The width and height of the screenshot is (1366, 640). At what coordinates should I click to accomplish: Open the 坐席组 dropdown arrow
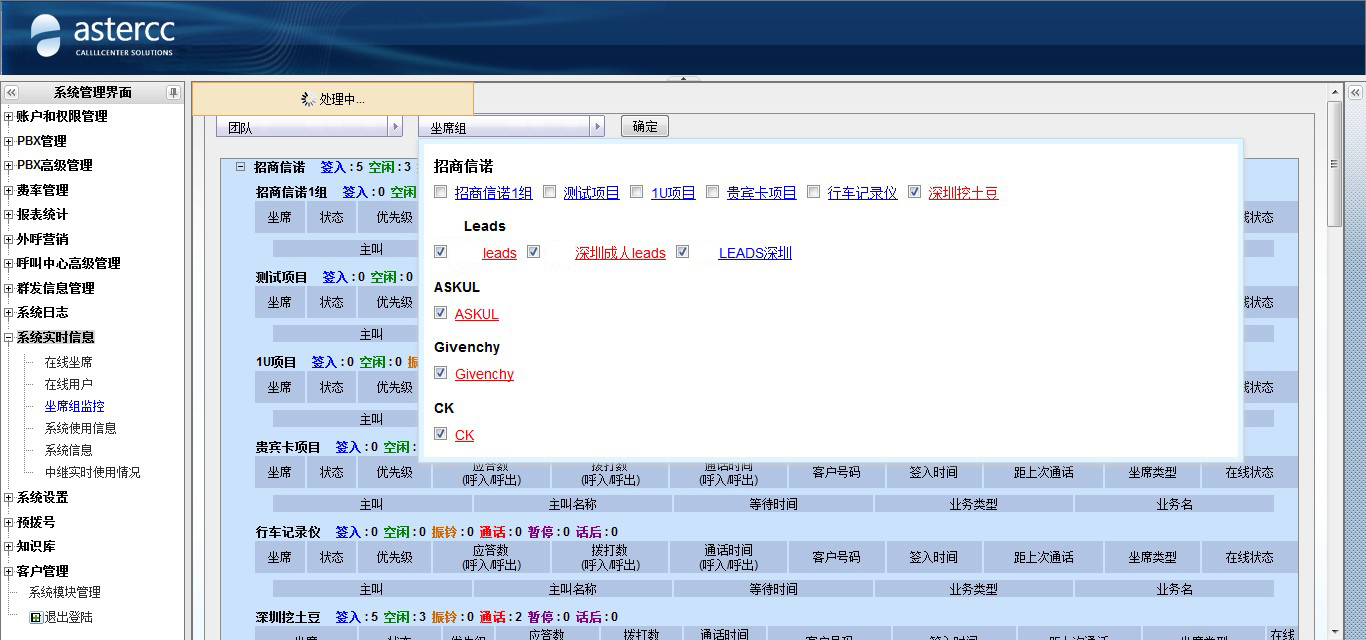597,127
